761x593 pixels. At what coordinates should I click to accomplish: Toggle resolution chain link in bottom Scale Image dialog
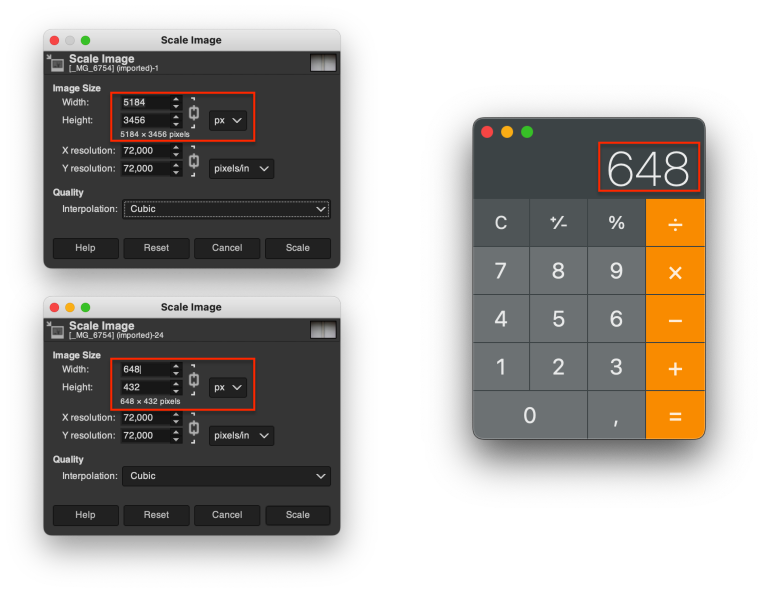coord(194,428)
